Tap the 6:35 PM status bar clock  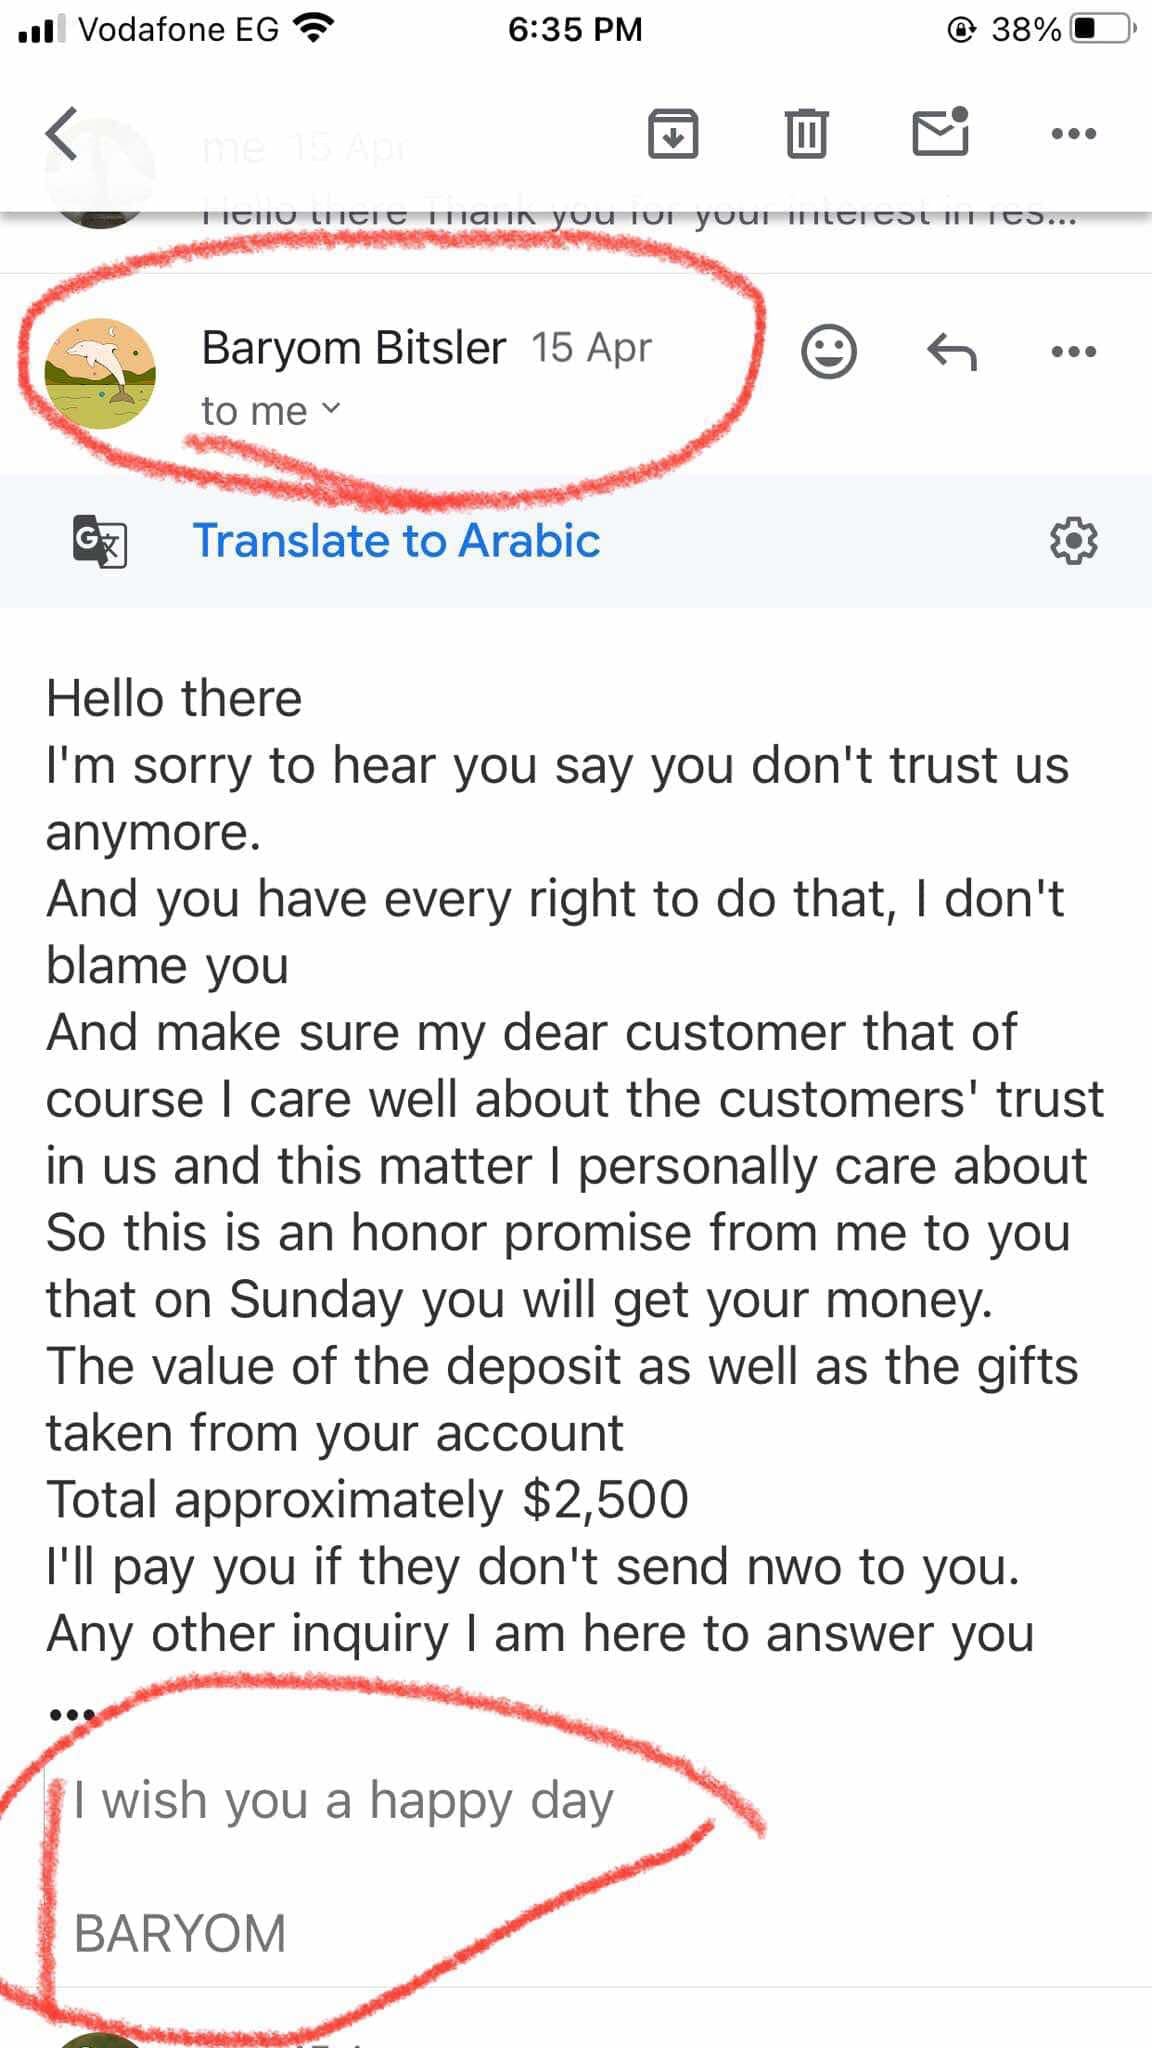[x=575, y=29]
